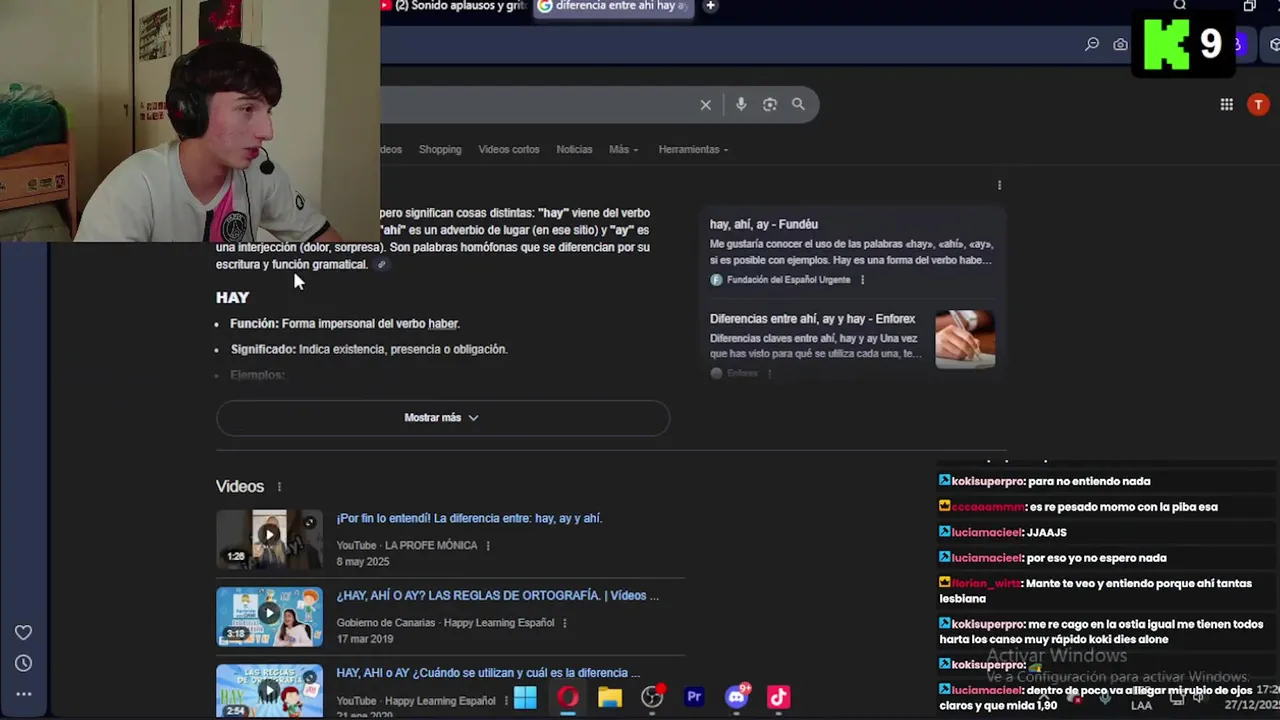Viewport: 1280px width, 720px height.
Task: Switch to the Videos cortos search tab
Action: pyautogui.click(x=509, y=150)
